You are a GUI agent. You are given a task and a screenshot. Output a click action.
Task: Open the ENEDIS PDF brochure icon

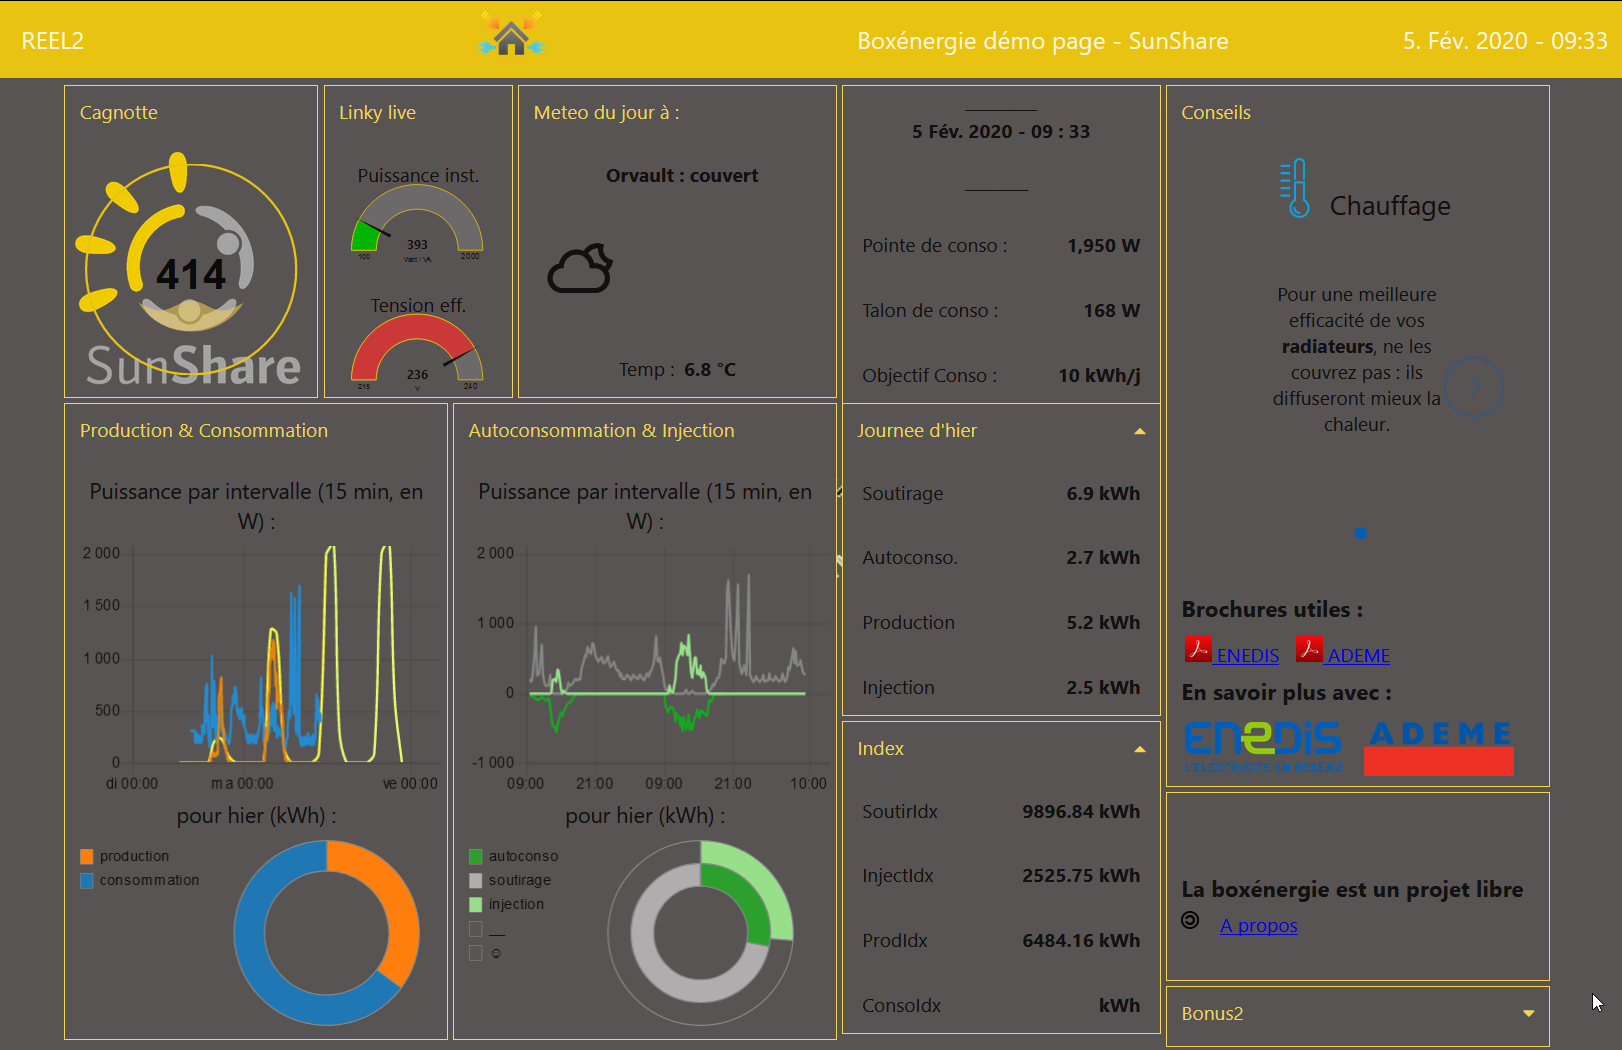click(x=1197, y=650)
